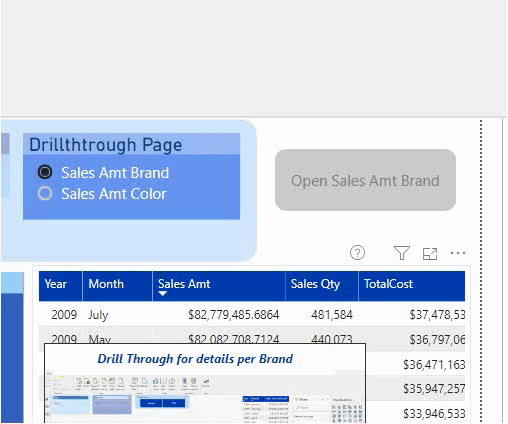Click the dotted vertical page boundary line
The height and width of the screenshot is (424, 508).
pos(481,270)
